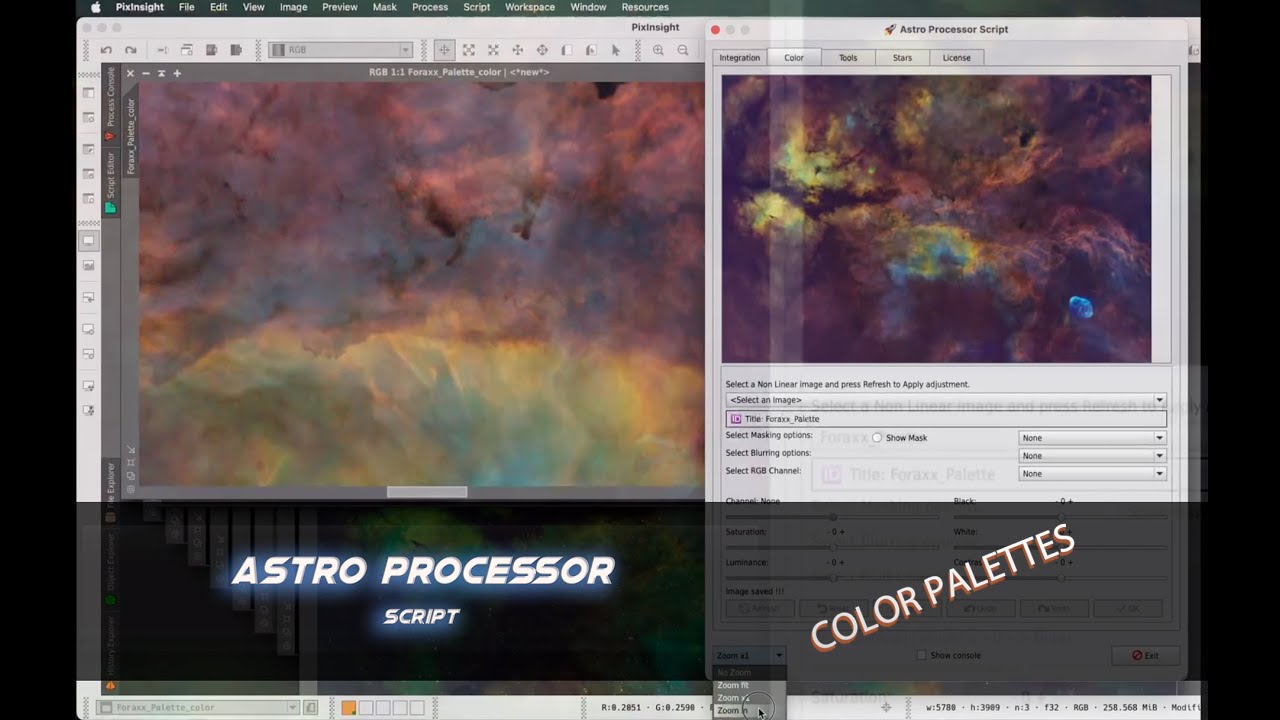Open the Script menu

[477, 7]
